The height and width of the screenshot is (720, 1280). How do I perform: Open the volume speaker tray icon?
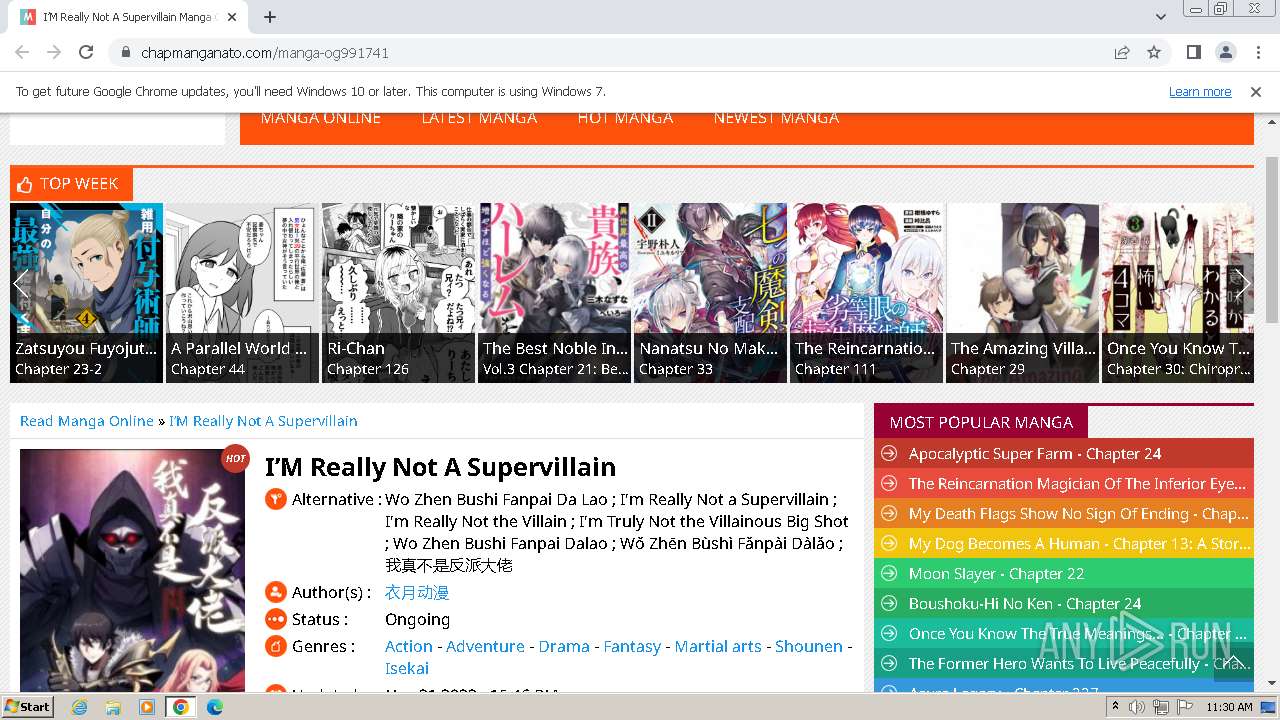(1136, 707)
